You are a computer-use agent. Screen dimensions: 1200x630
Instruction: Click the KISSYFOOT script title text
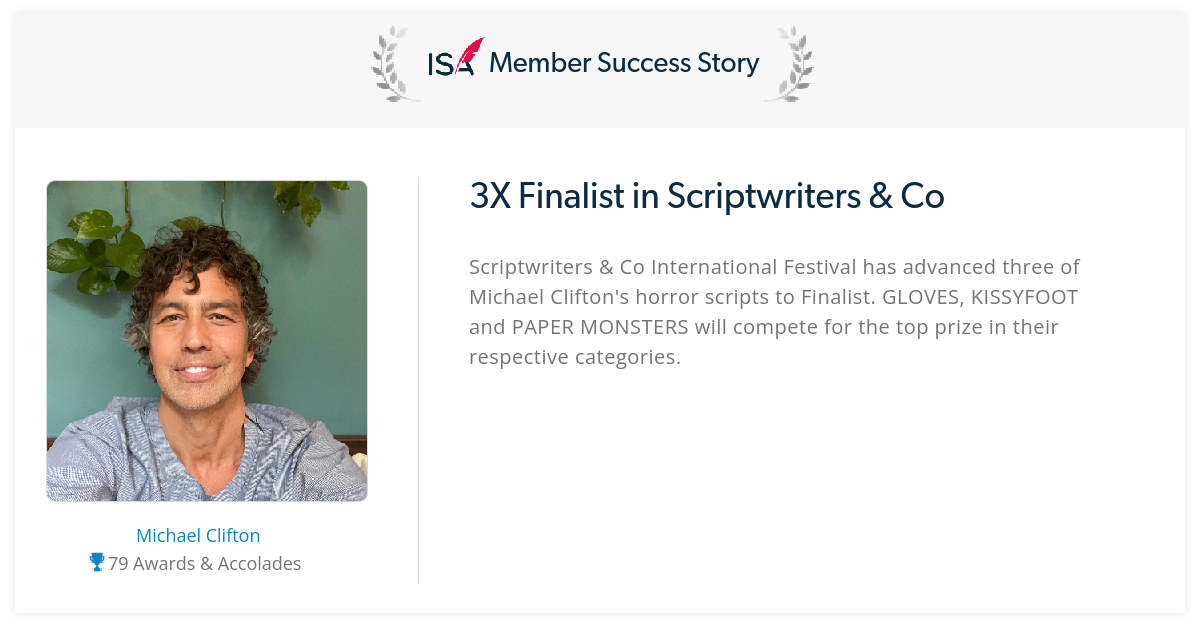pos(1025,297)
